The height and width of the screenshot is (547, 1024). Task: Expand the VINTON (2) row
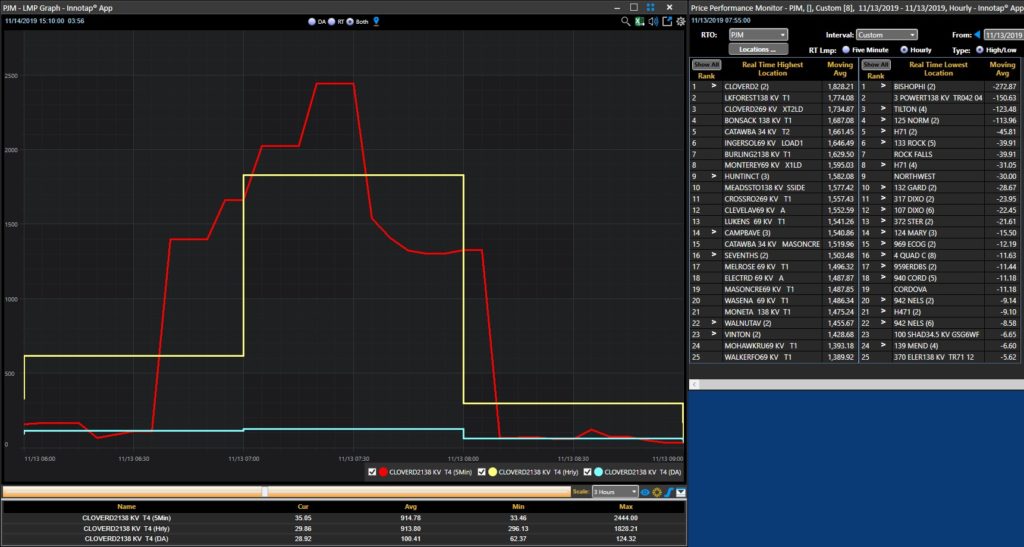(x=714, y=334)
